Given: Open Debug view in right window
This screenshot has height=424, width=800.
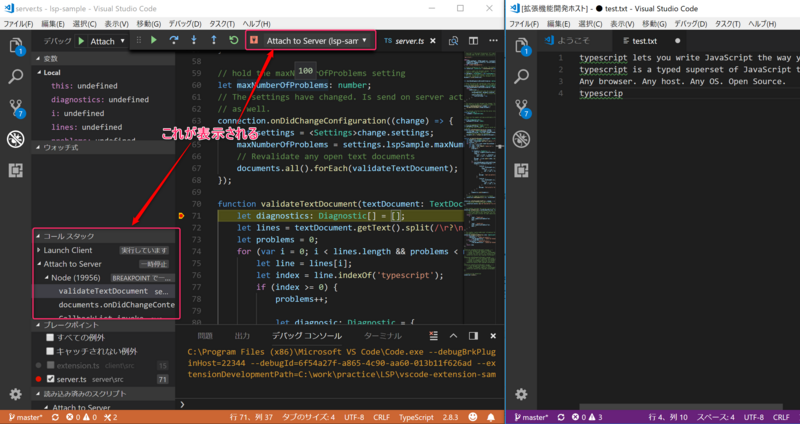Looking at the screenshot, I should (x=521, y=139).
